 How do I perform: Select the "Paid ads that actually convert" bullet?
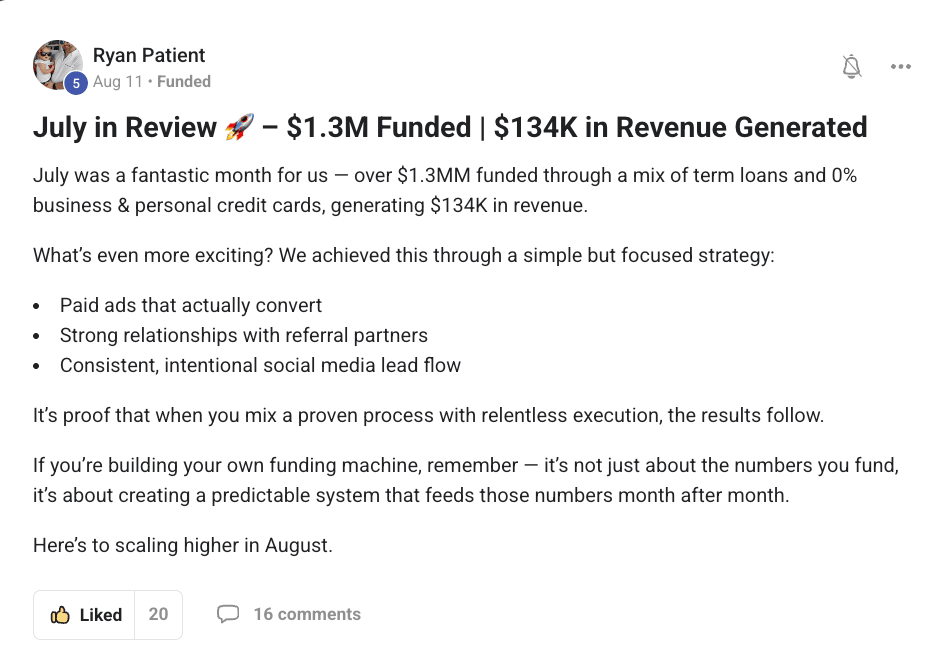click(191, 305)
